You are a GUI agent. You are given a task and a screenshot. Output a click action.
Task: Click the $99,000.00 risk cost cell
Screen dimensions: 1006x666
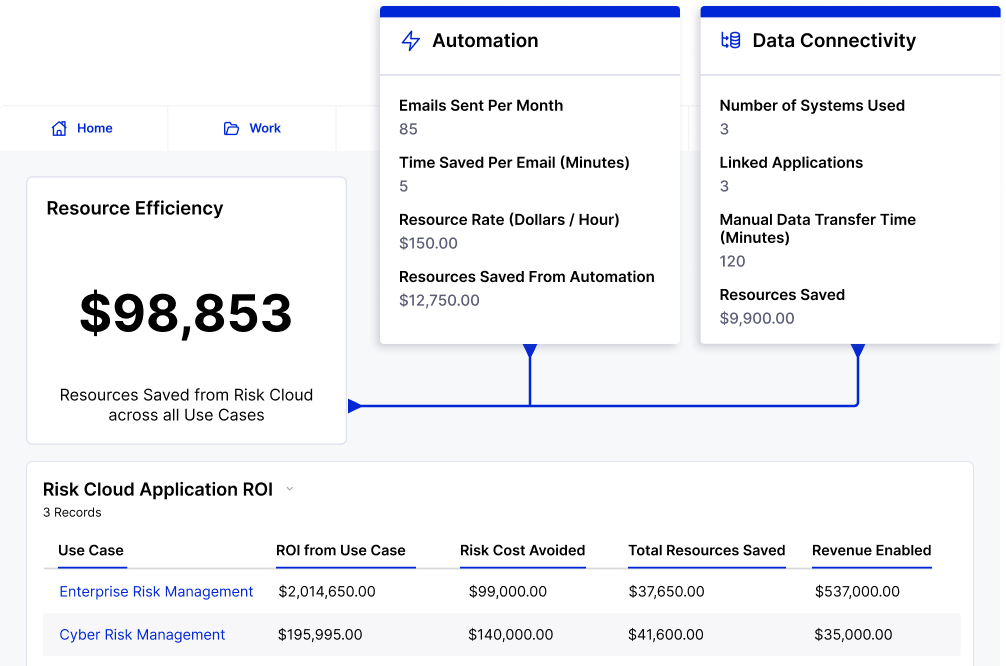coord(507,592)
